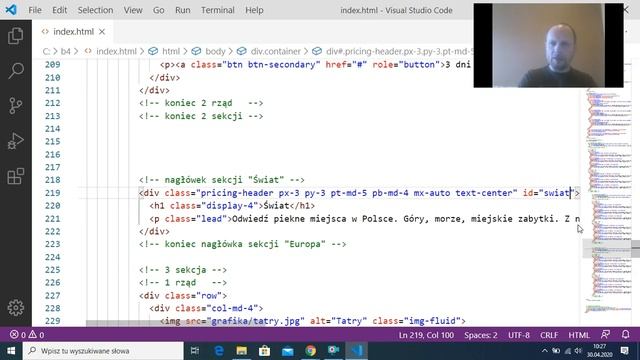Click the comment koniec nagłówka sekcji "Europa"

[242, 244]
